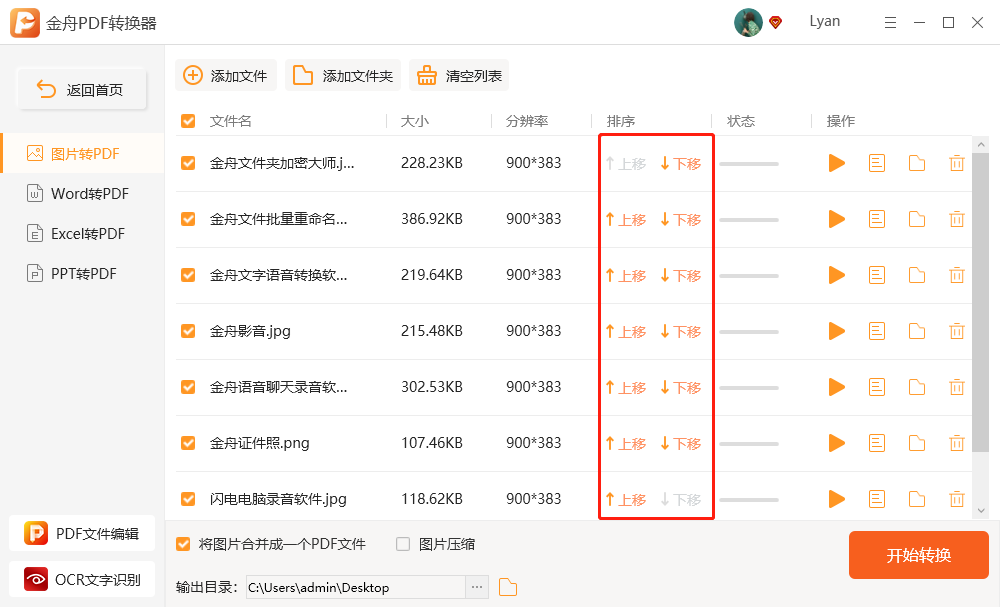Viewport: 1000px width, 607px height.
Task: Folder icon for 金舟文字语音转换软 row
Action: point(917,275)
